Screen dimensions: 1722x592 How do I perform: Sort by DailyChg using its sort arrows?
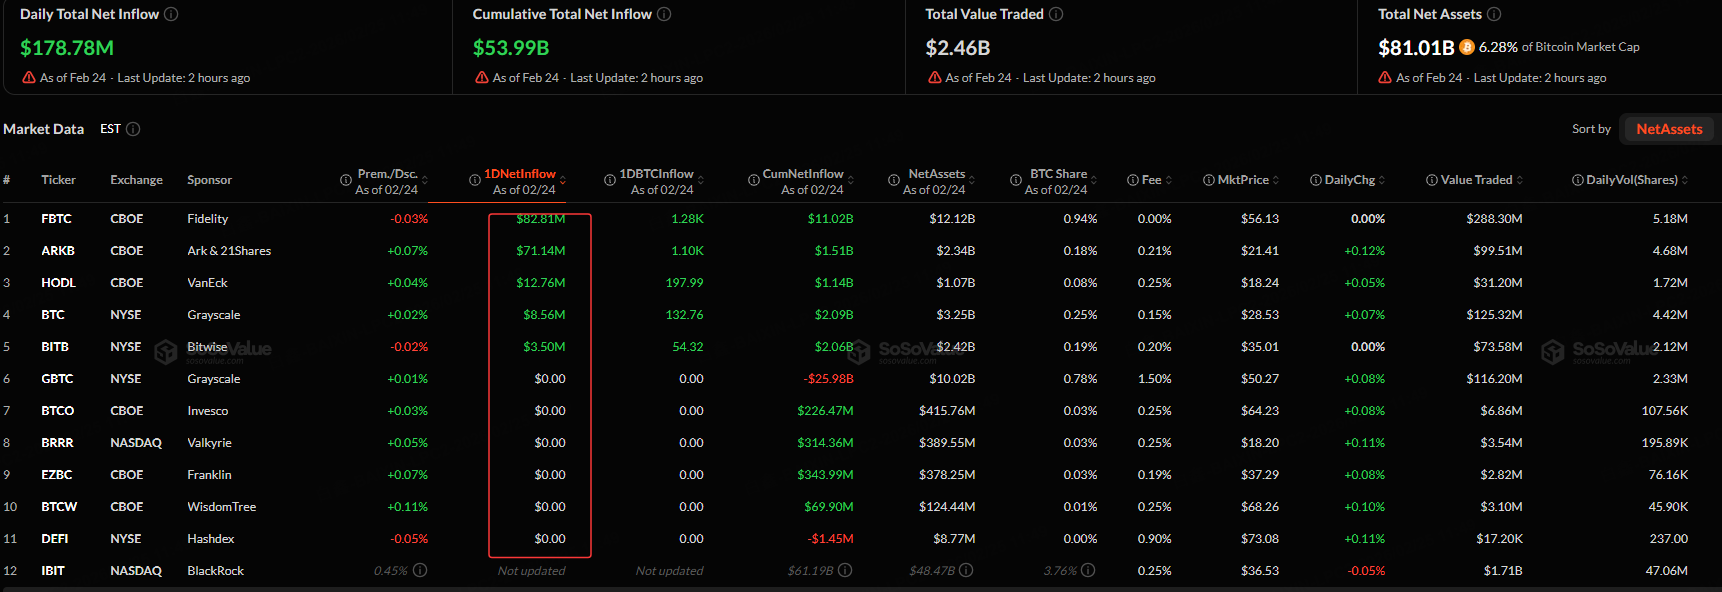pos(1382,180)
